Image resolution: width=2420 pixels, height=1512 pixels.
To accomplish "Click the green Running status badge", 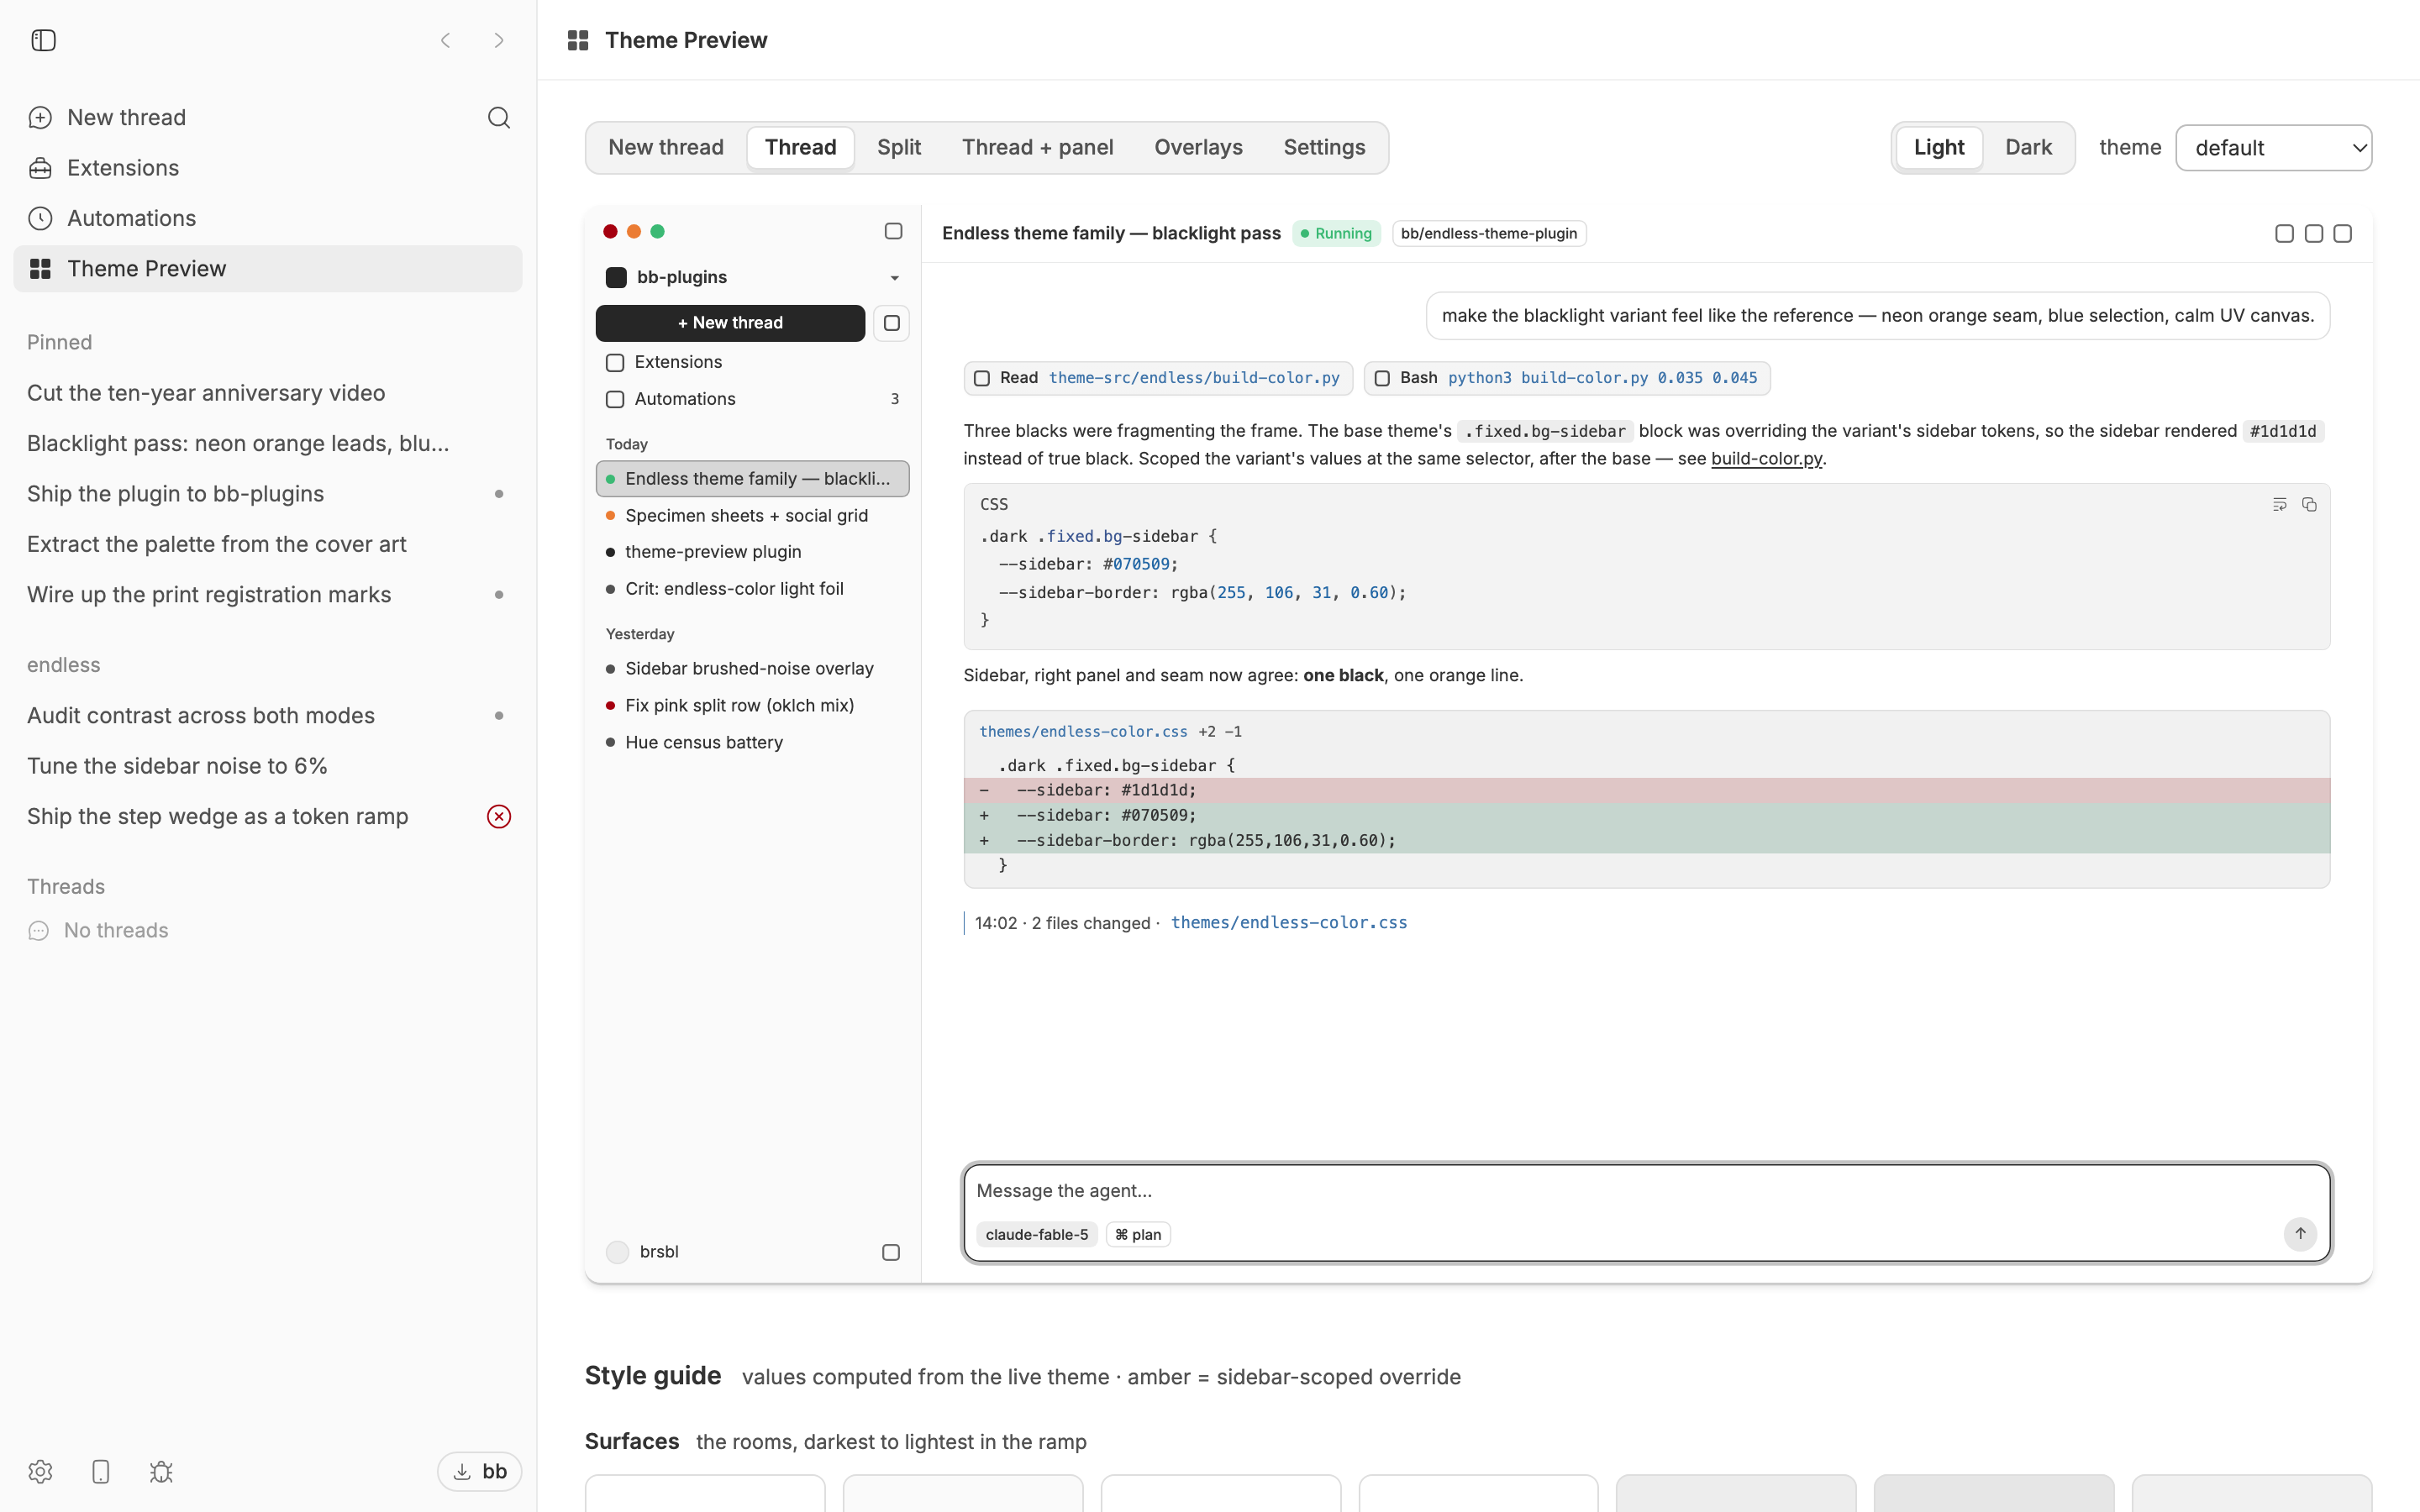I will pyautogui.click(x=1336, y=233).
